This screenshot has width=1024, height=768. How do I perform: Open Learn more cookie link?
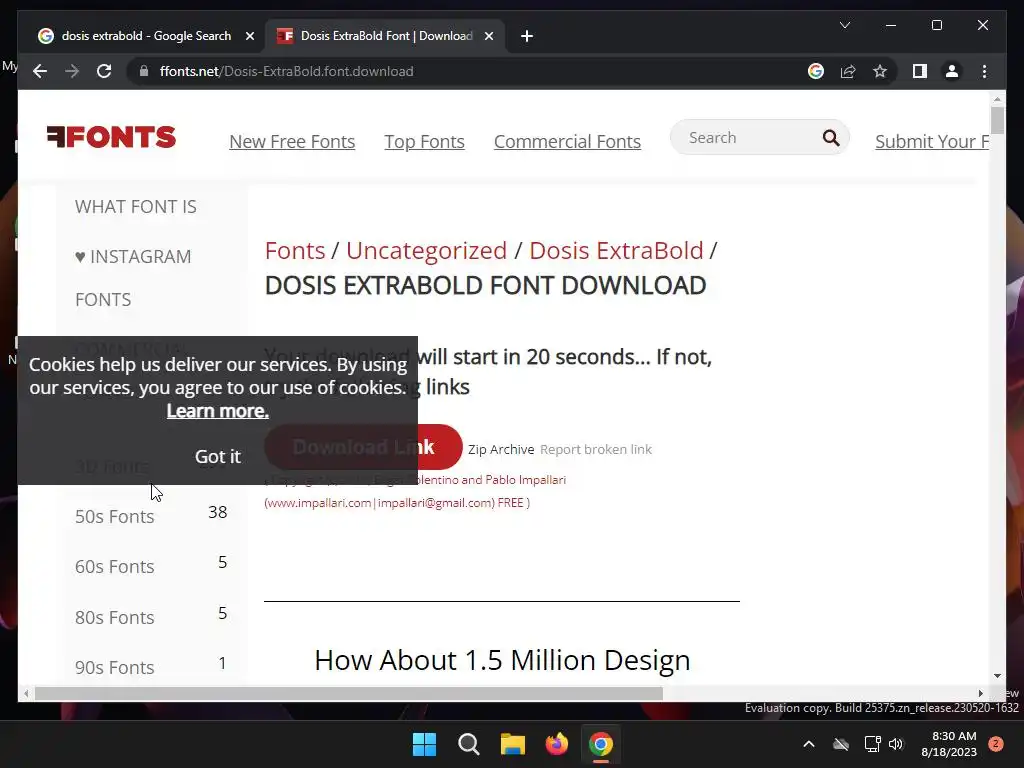pyautogui.click(x=217, y=411)
